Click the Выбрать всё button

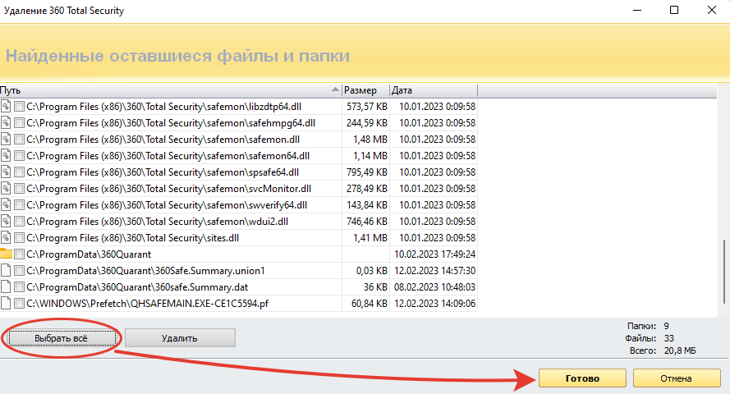click(61, 338)
